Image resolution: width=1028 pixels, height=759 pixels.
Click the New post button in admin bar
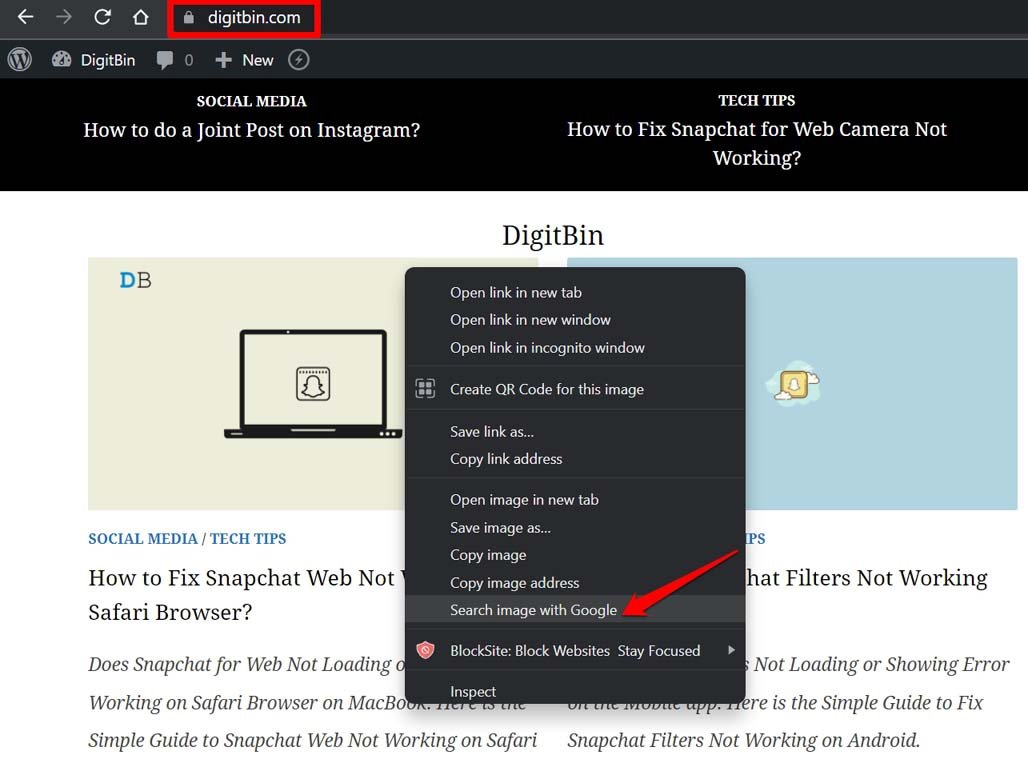tap(245, 60)
